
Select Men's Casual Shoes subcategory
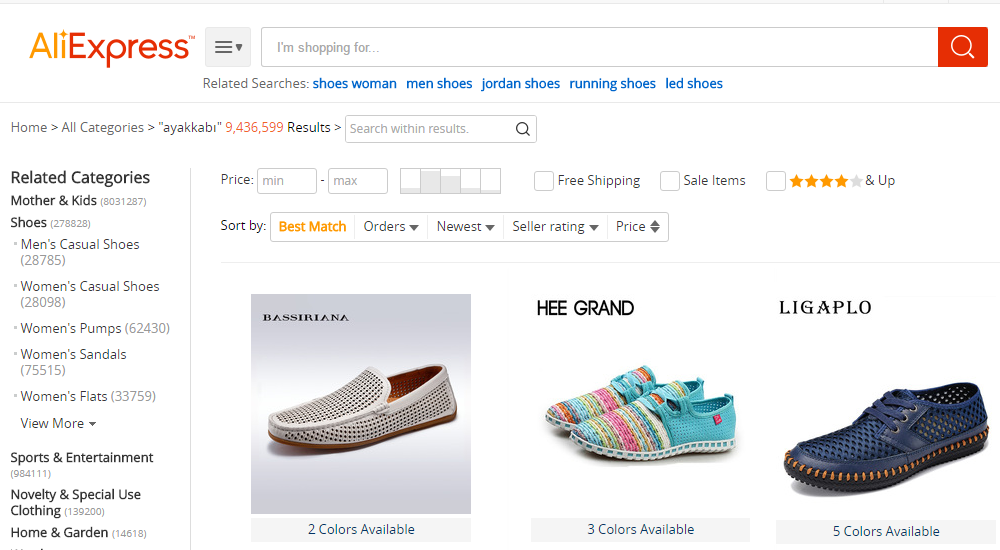click(x=80, y=252)
